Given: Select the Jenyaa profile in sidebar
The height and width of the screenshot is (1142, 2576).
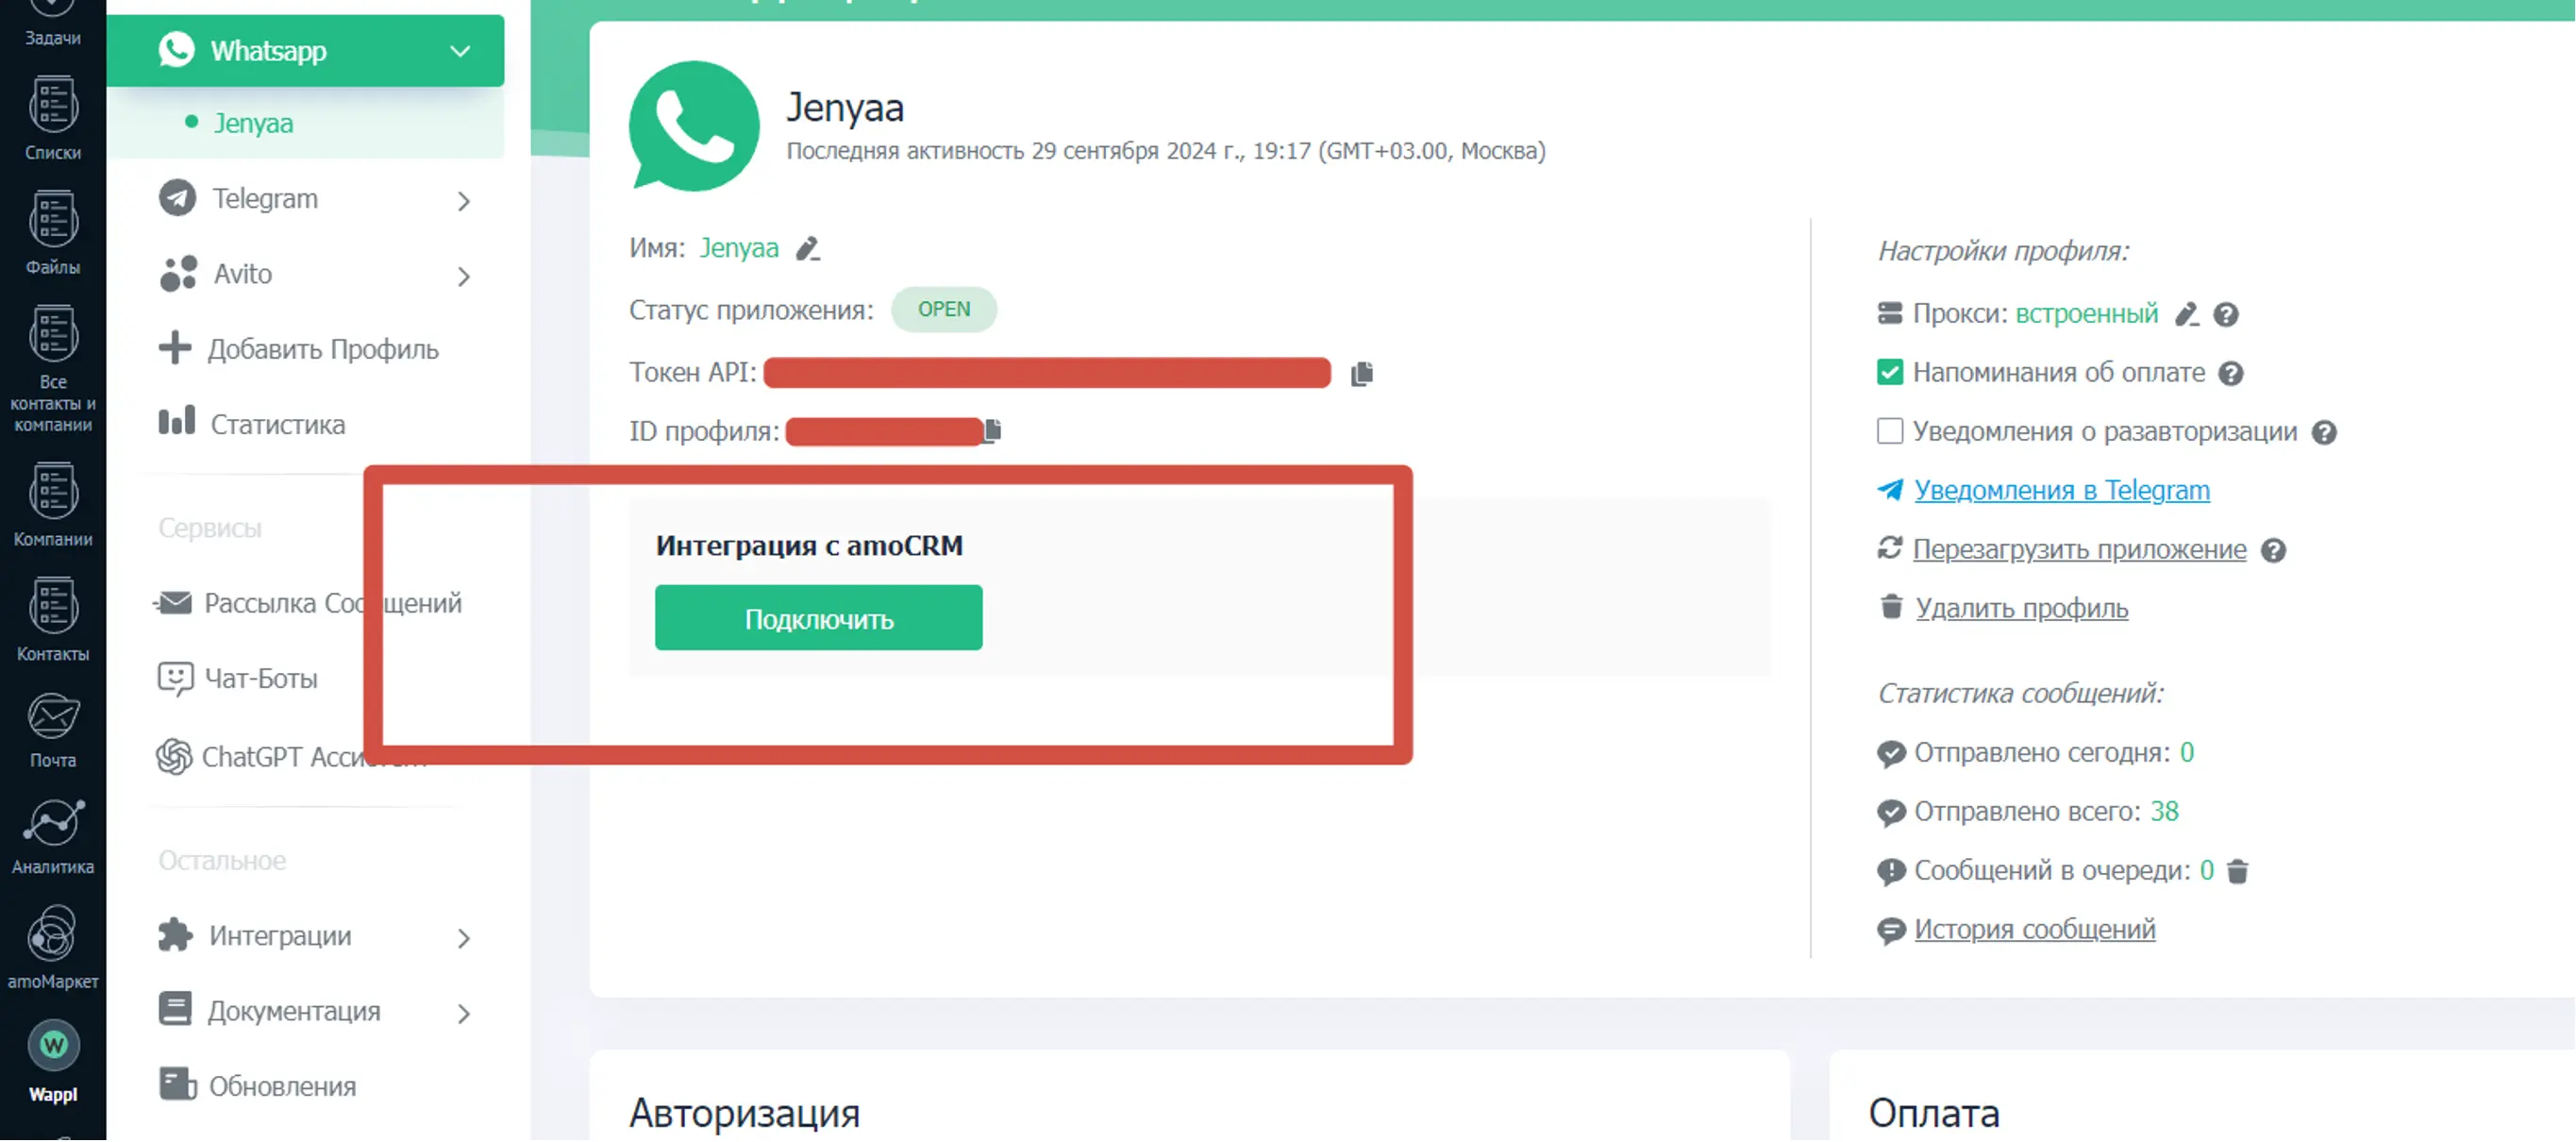Looking at the screenshot, I should [x=253, y=123].
